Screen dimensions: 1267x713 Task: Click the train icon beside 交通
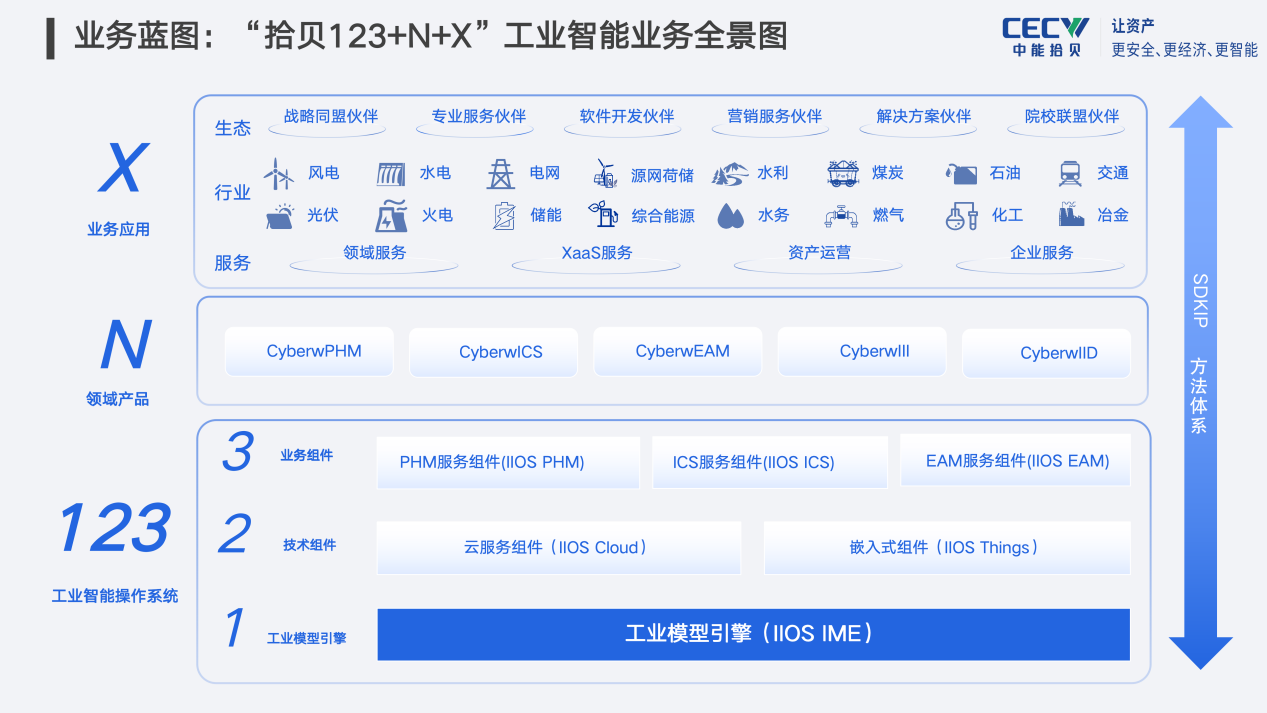coord(1070,174)
